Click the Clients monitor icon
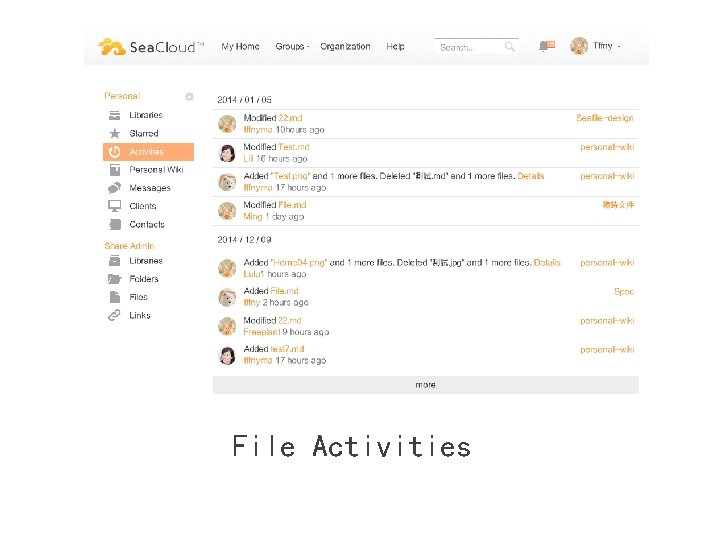This screenshot has width=720, height=540. [114, 206]
